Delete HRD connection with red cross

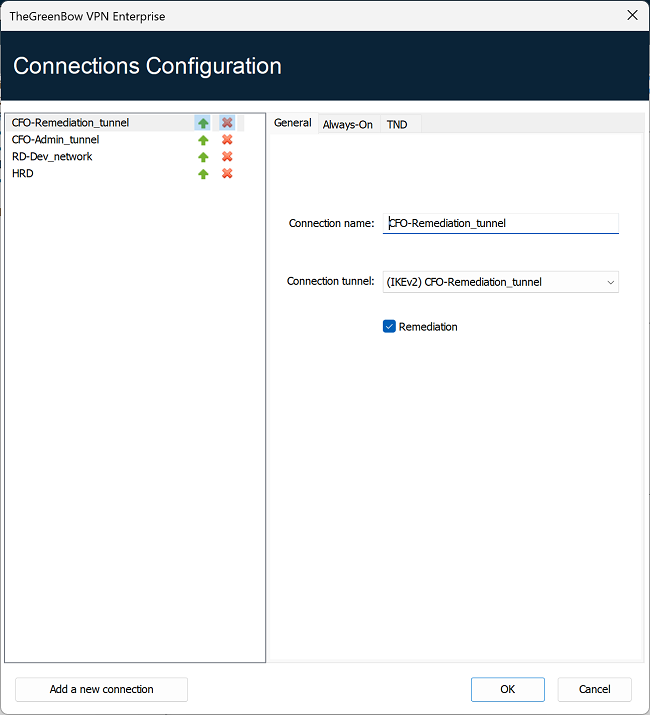point(227,173)
